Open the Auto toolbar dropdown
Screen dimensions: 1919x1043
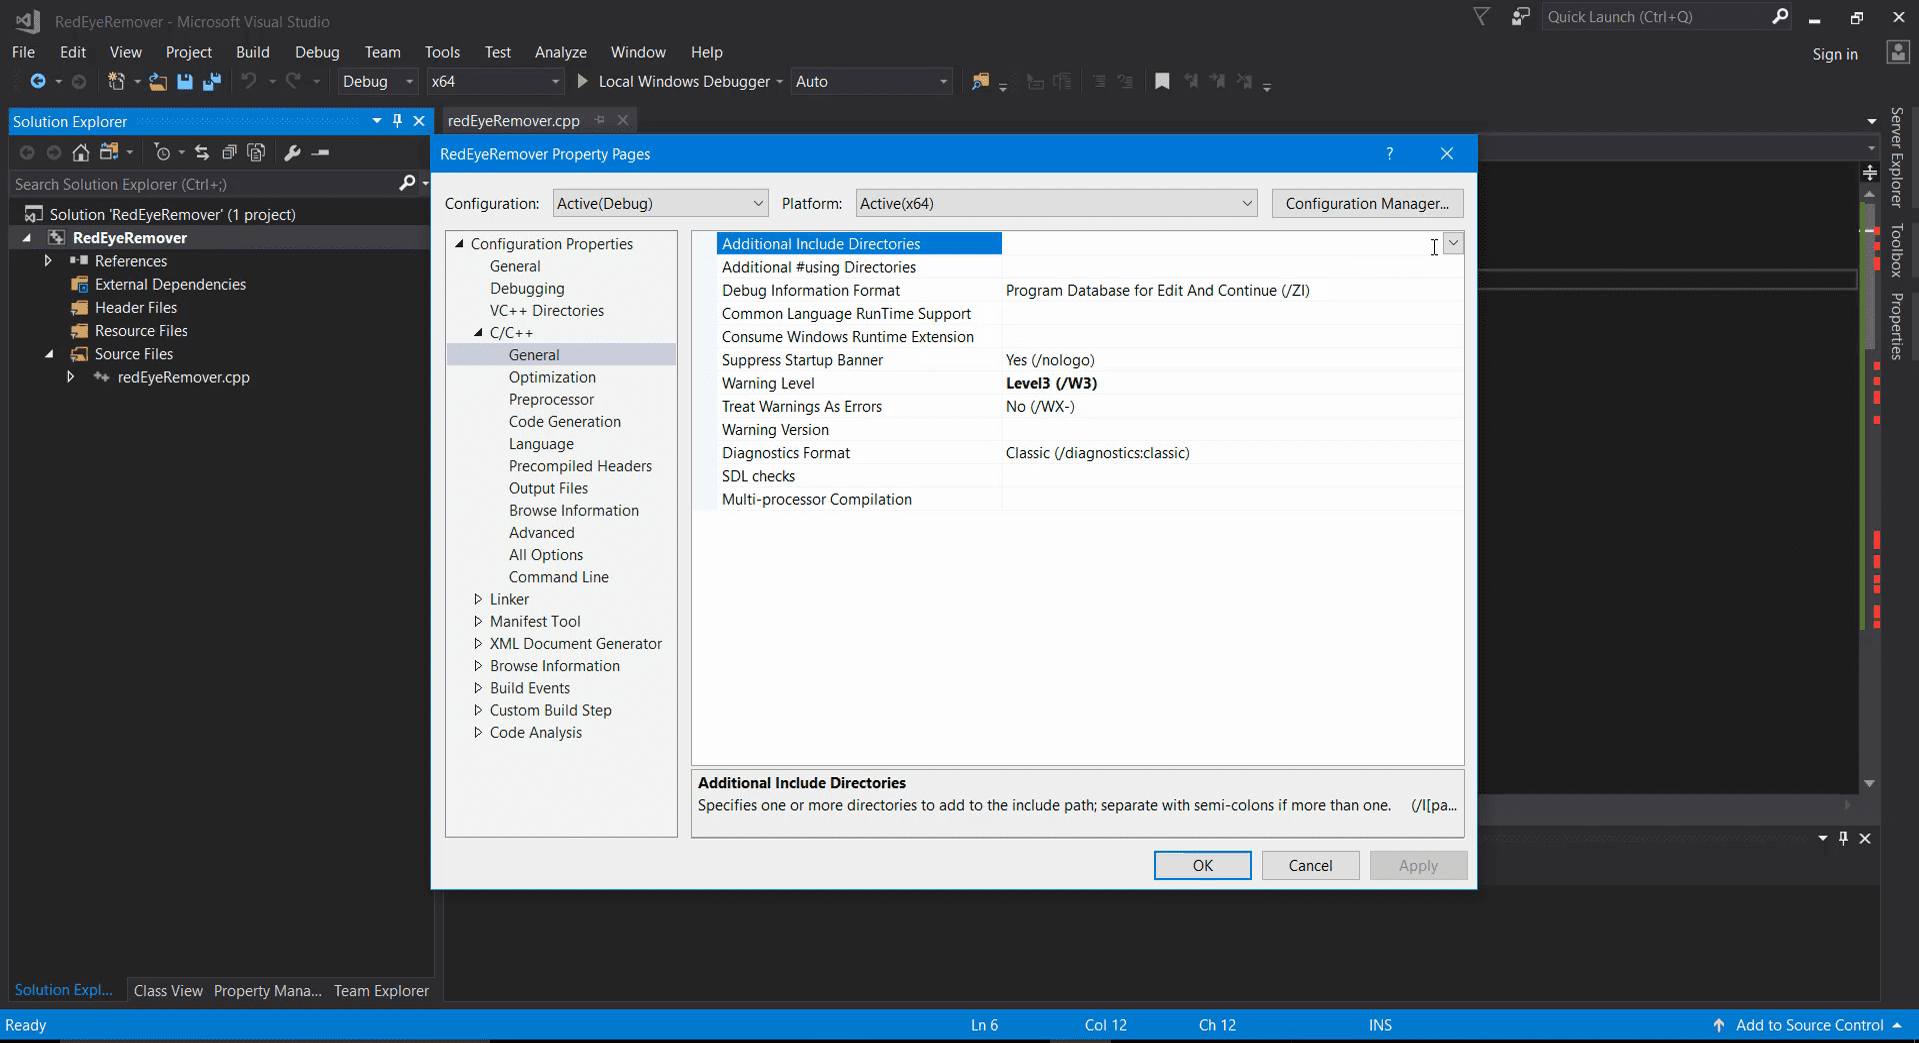[x=871, y=81]
